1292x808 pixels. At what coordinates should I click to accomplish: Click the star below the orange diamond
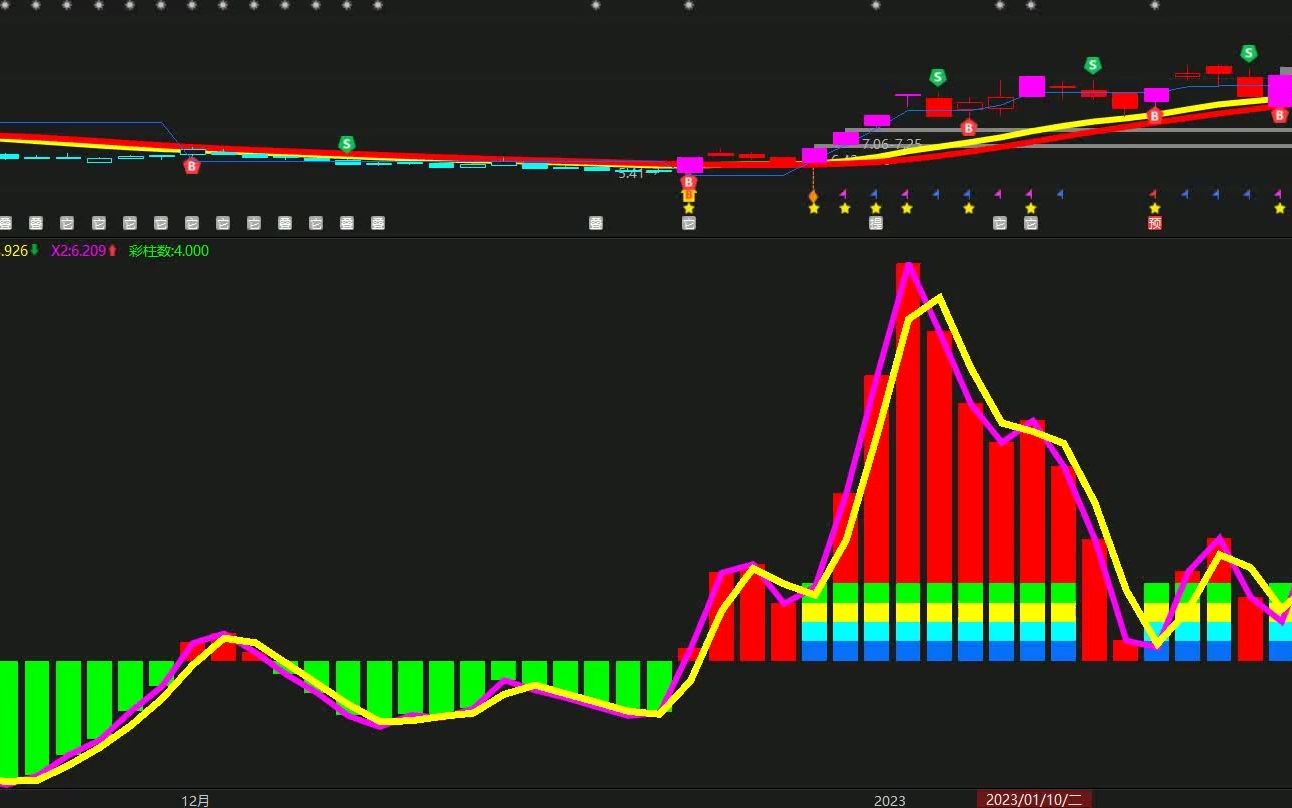point(814,209)
